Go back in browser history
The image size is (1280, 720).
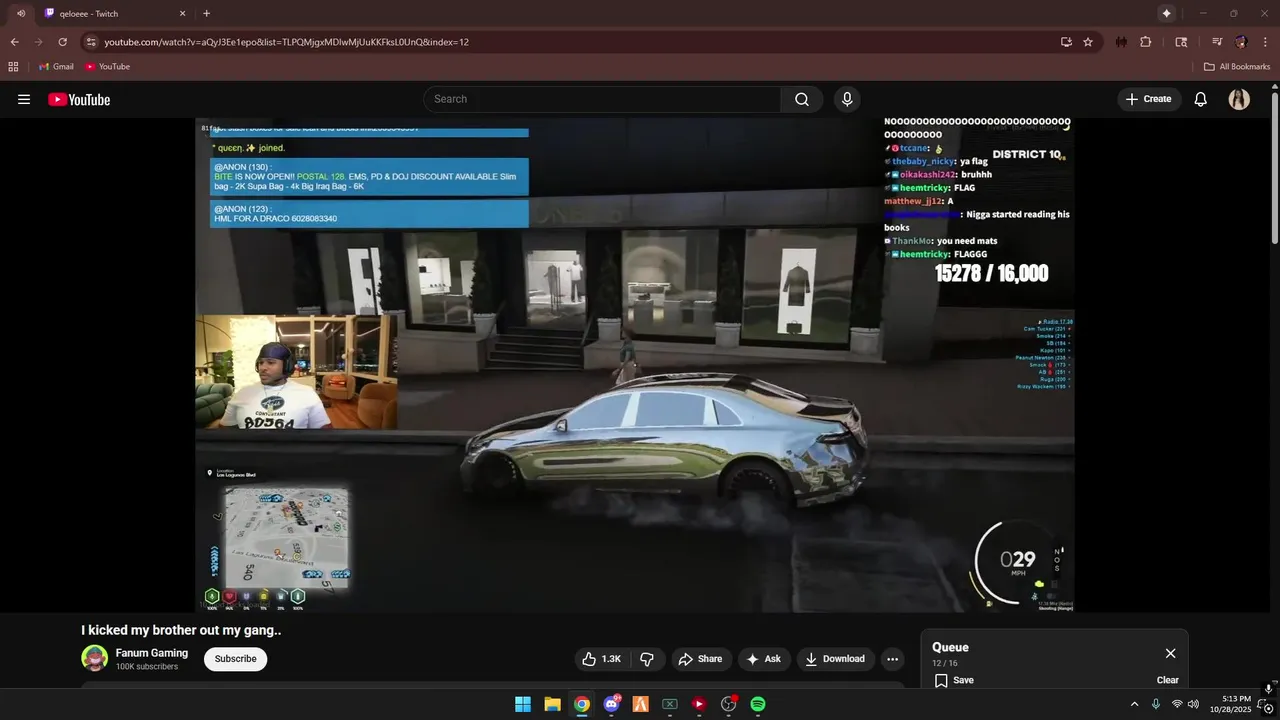14,42
